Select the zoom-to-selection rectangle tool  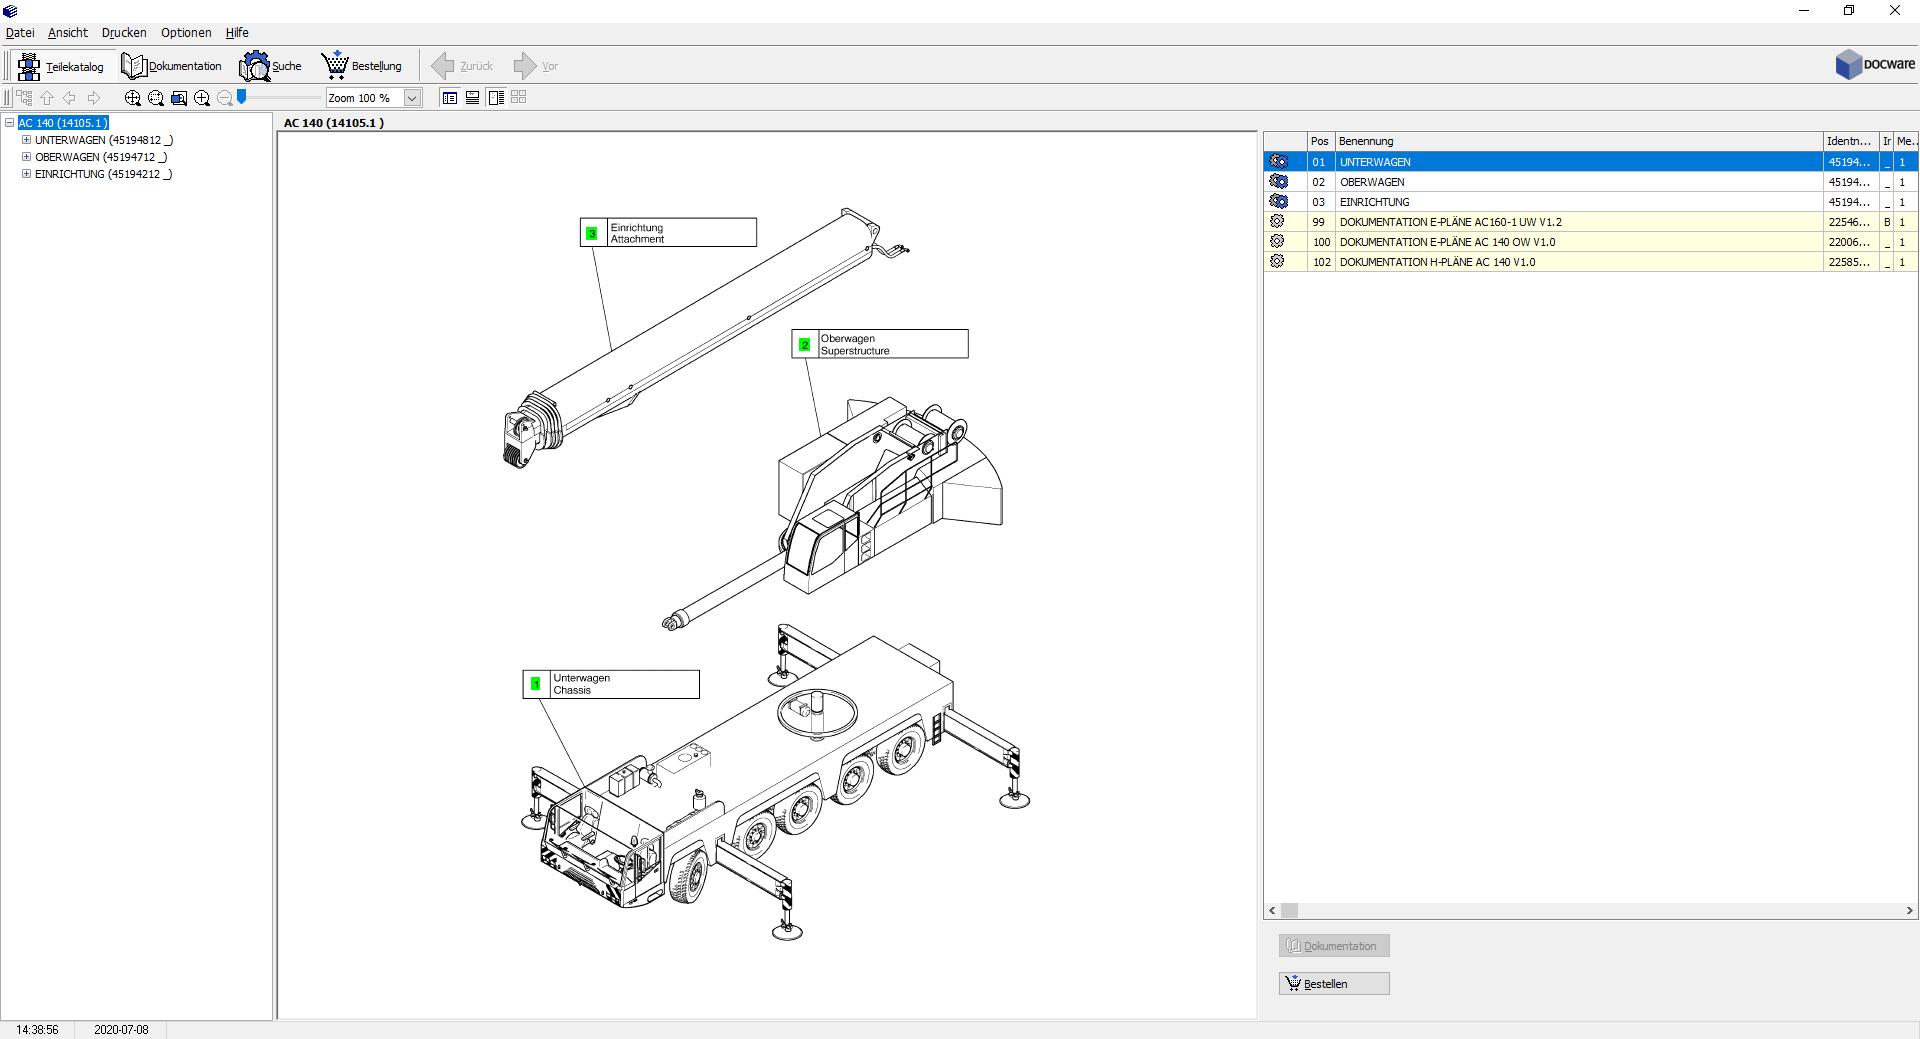(x=155, y=97)
